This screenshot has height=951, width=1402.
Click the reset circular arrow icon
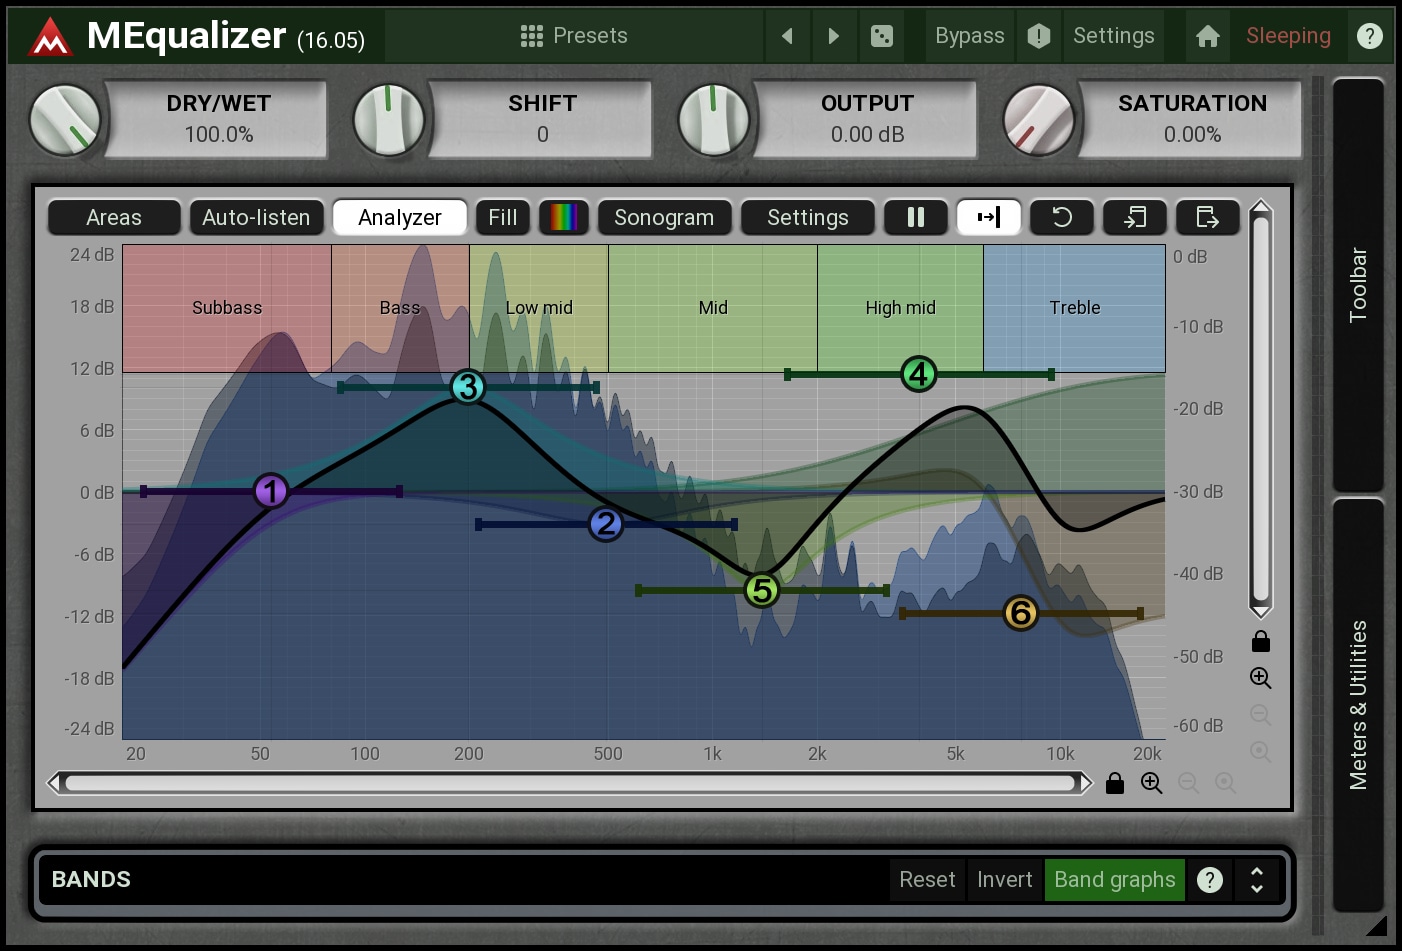coord(1062,217)
